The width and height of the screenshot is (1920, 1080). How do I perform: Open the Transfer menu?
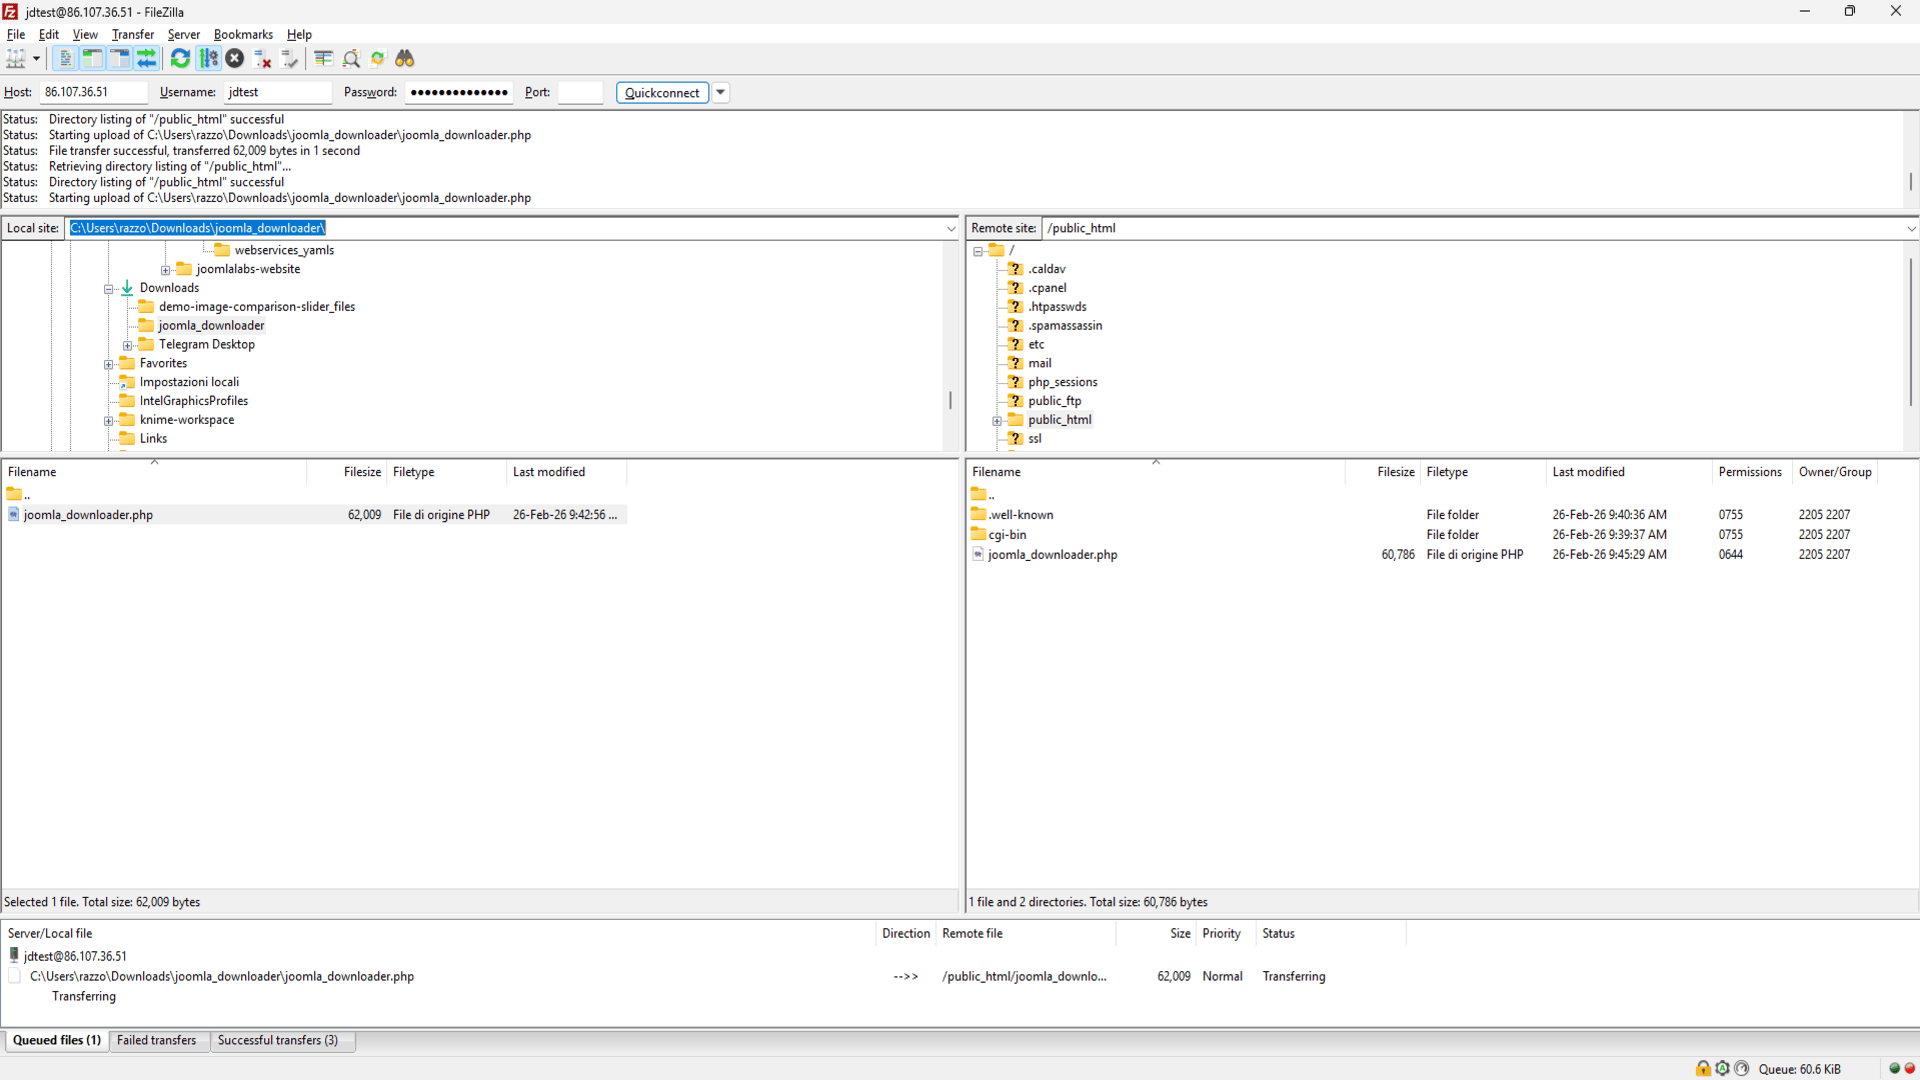coord(132,34)
